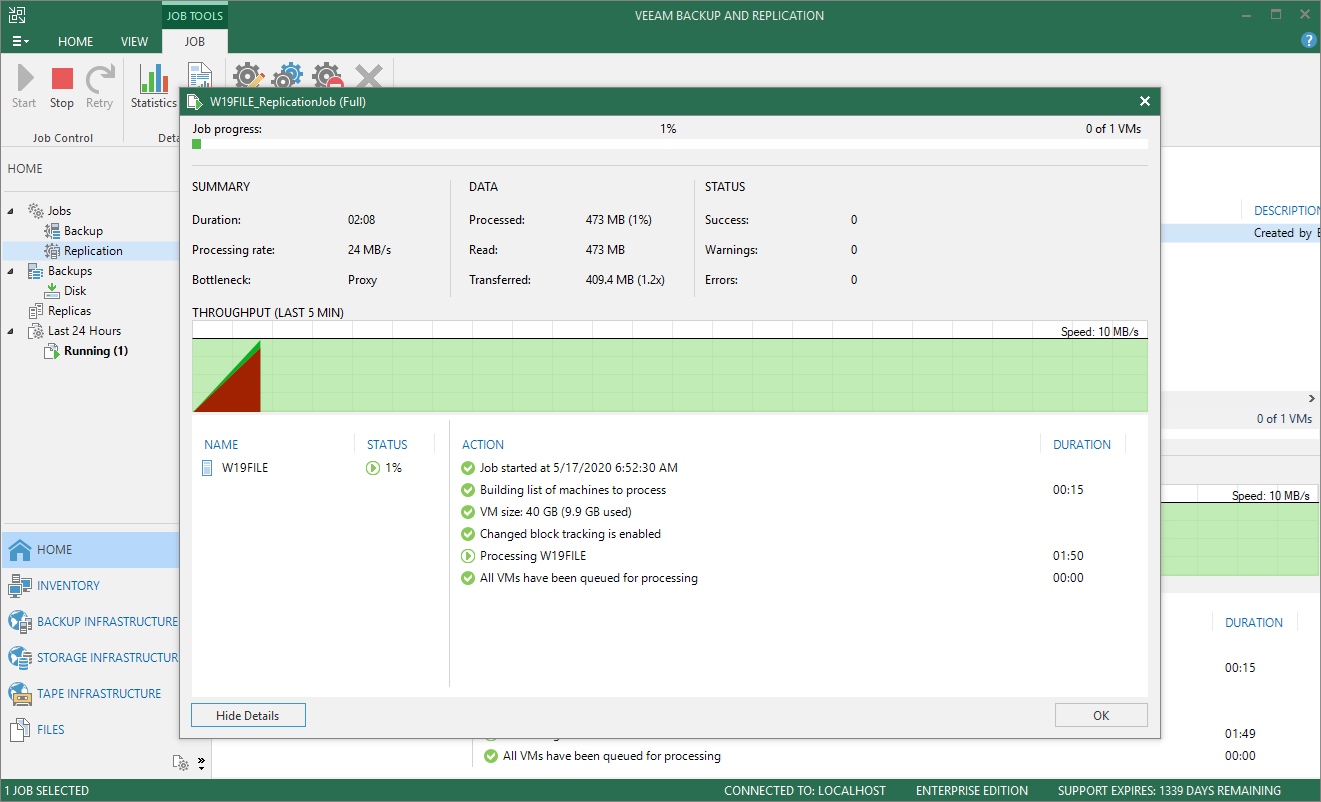The width and height of the screenshot is (1321, 802).
Task: Click the Disk download icon in tree
Action: (x=52, y=291)
